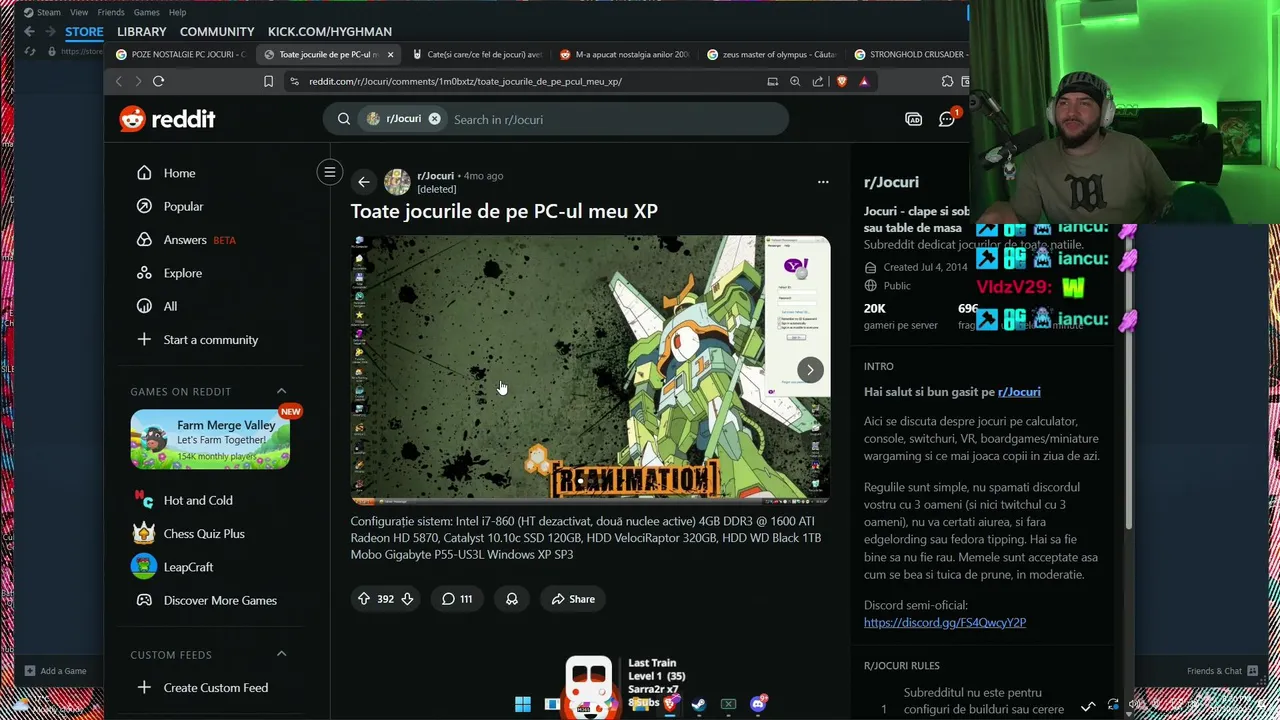Open the View menu in Steam
1280x720 pixels.
tap(79, 12)
